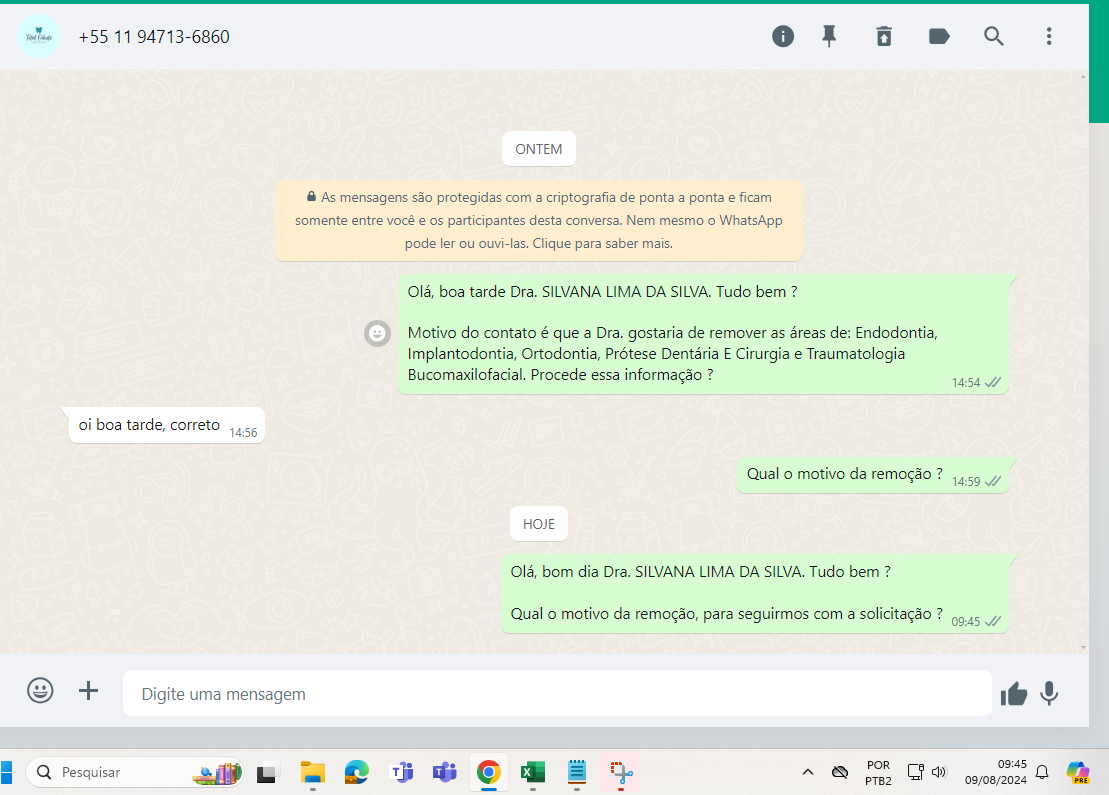The width and height of the screenshot is (1109, 795).
Task: Switch to Google Chrome on taskbar
Action: coord(489,772)
